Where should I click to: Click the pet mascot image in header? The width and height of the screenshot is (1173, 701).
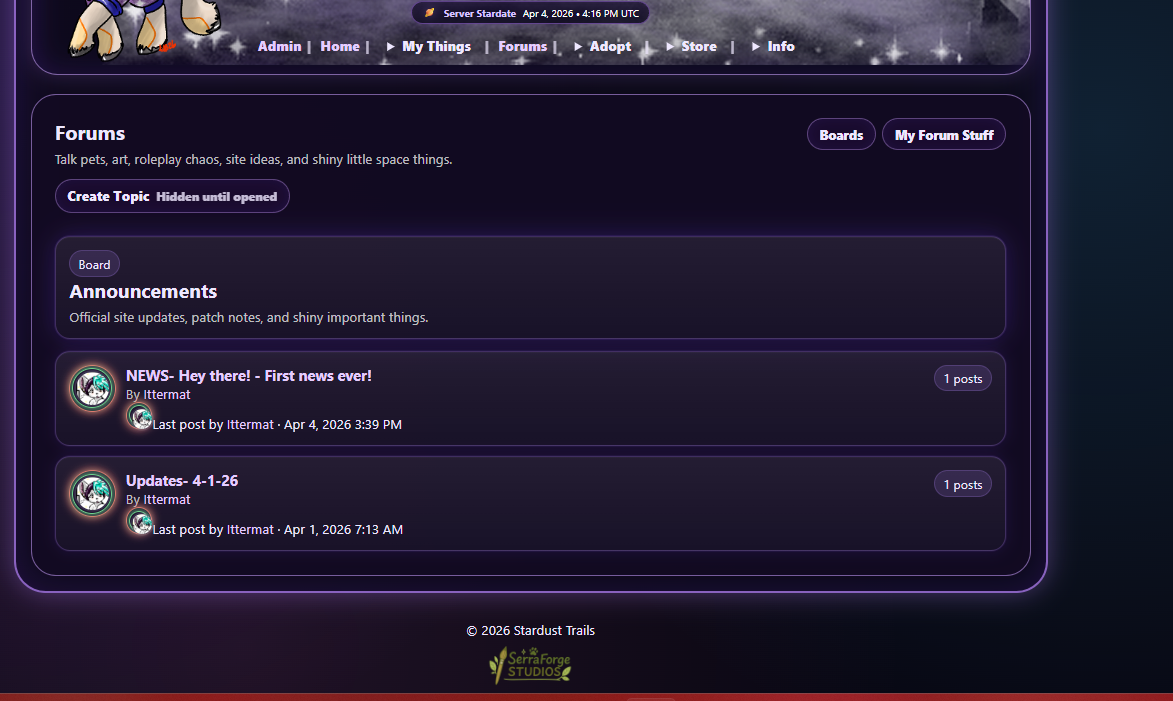[x=144, y=28]
